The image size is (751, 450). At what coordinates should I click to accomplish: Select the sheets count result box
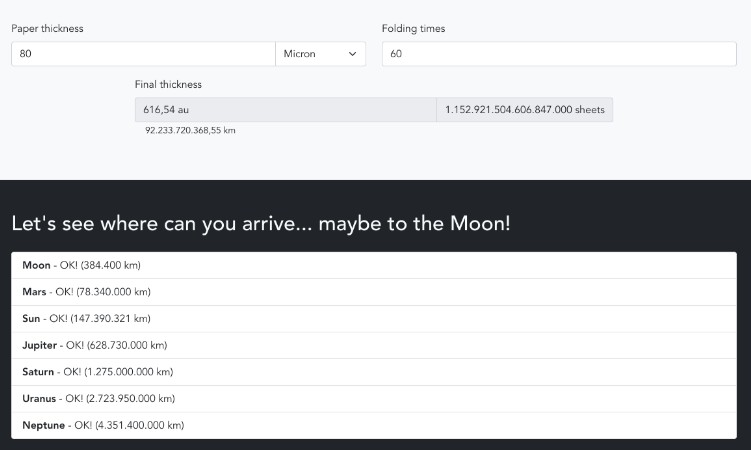(x=524, y=110)
